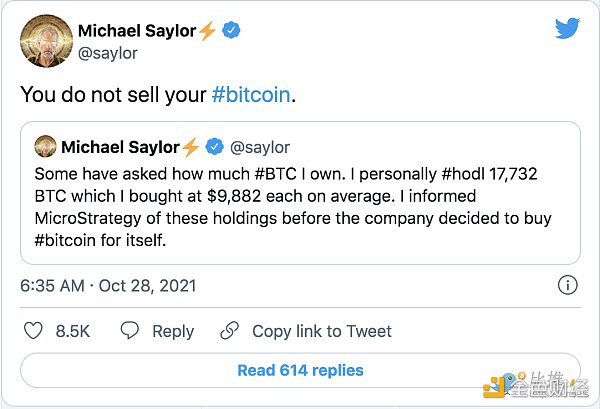Click the small avatar in quoted tweet
The image size is (600, 409).
[x=45, y=148]
